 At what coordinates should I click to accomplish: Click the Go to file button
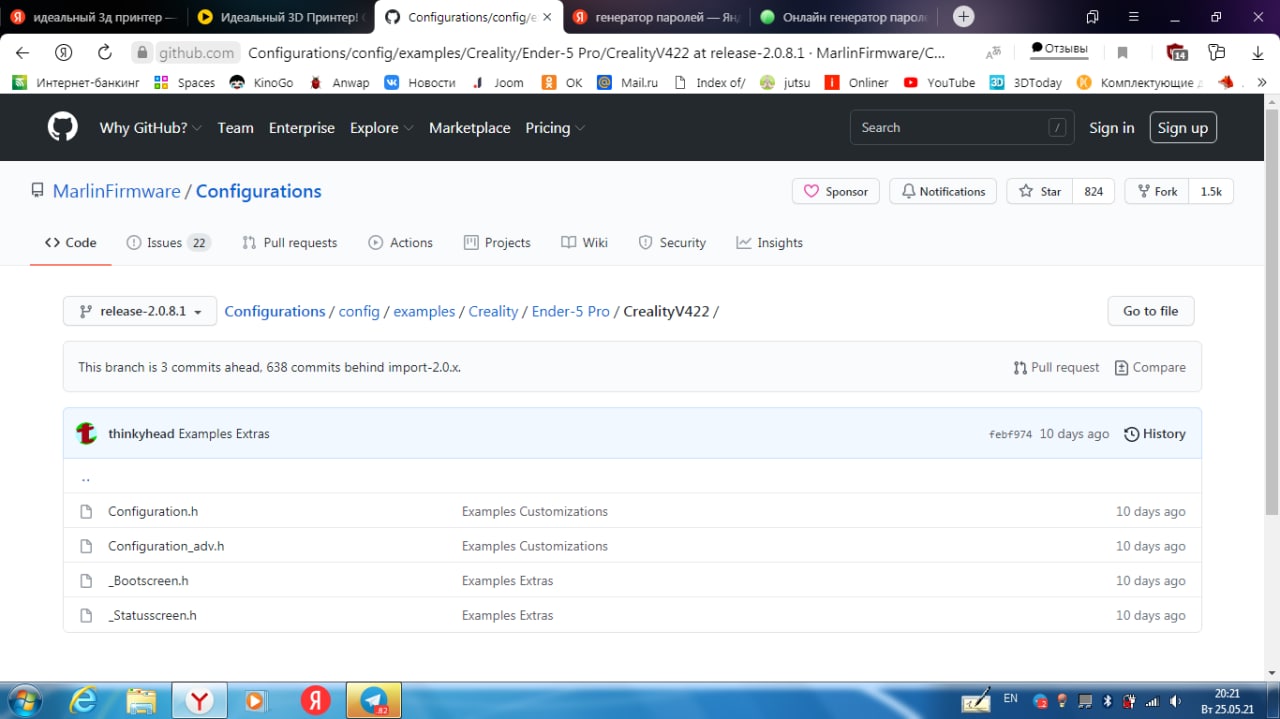(1151, 311)
